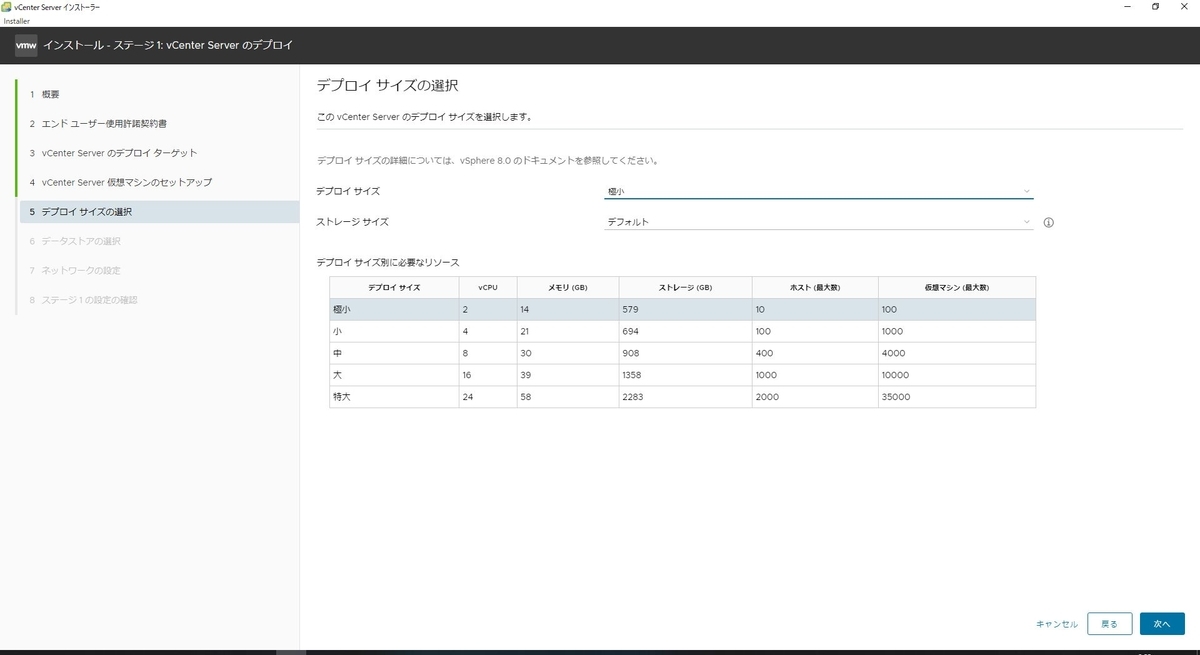The height and width of the screenshot is (655, 1200).
Task: Click the 戻る button
Action: (x=1109, y=623)
